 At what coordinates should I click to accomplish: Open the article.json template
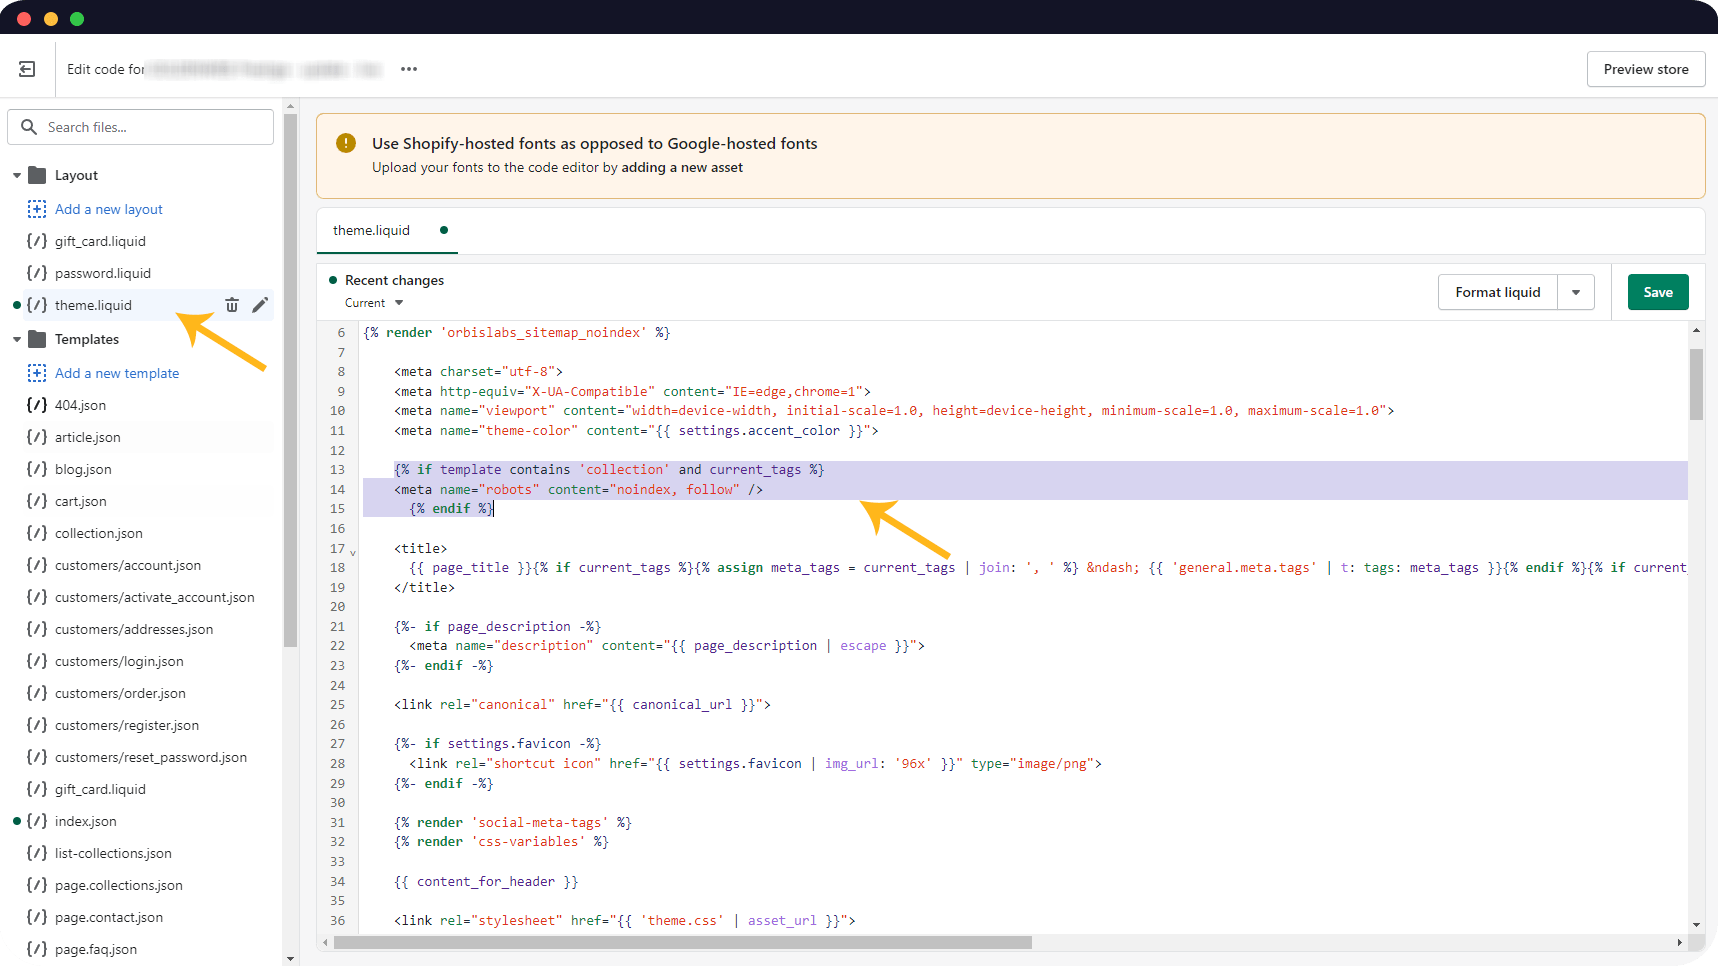click(x=88, y=437)
